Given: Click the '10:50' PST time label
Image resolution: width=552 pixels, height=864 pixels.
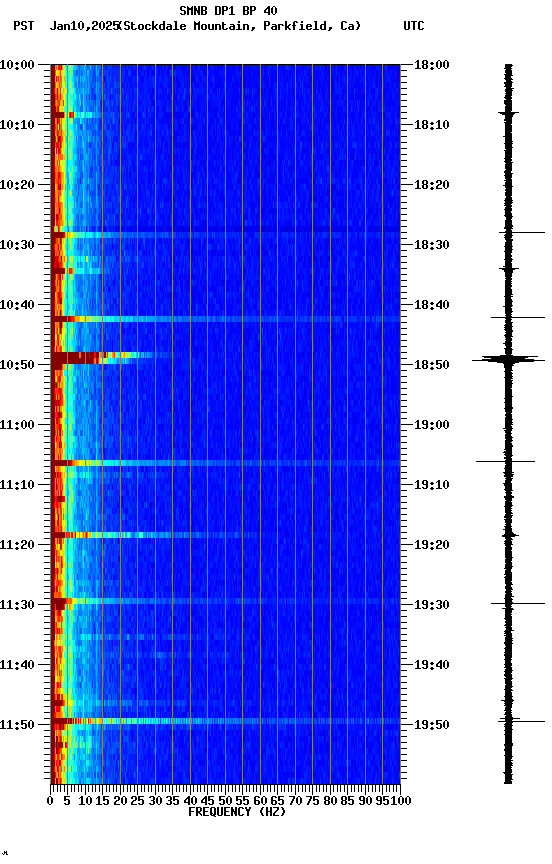Looking at the screenshot, I should [17, 365].
